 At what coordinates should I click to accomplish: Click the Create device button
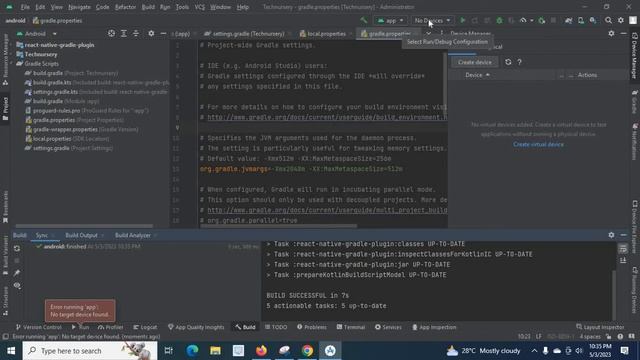pos(474,62)
